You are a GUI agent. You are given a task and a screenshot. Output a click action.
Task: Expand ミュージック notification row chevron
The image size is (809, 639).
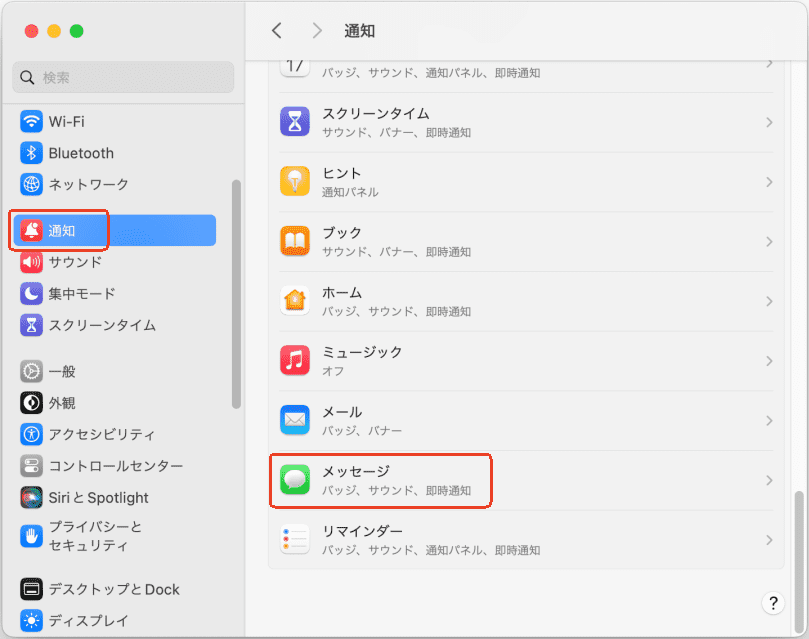(769, 361)
